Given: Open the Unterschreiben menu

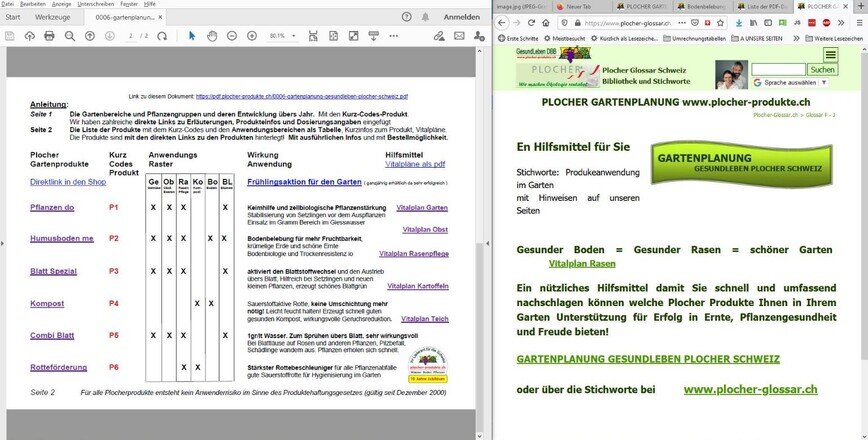Looking at the screenshot, I should coord(96,4).
